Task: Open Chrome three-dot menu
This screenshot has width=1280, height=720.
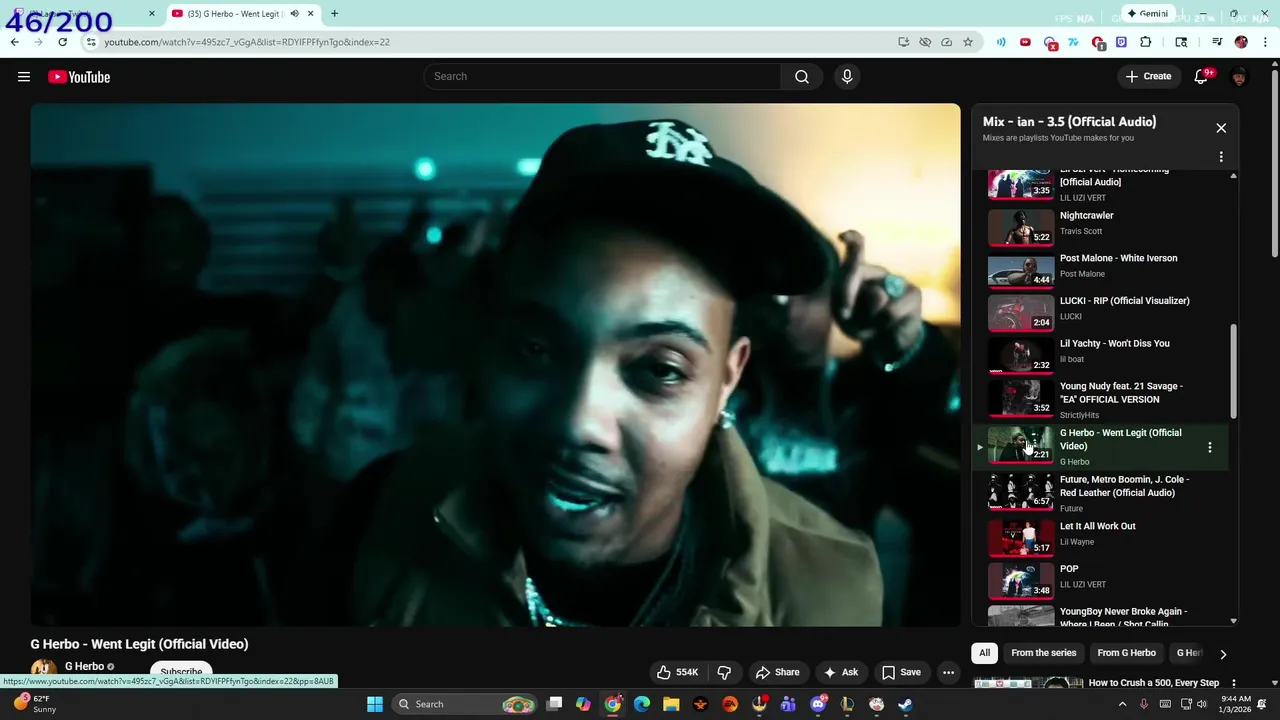Action: 1266,42
